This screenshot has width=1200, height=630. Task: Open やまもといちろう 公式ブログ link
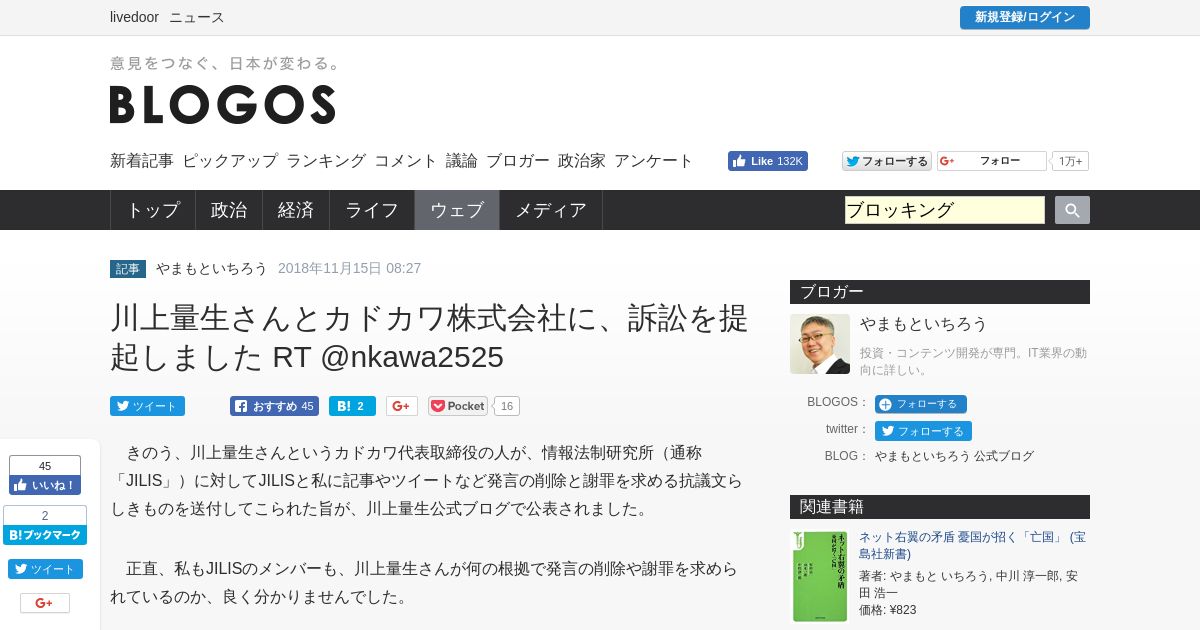(954, 456)
